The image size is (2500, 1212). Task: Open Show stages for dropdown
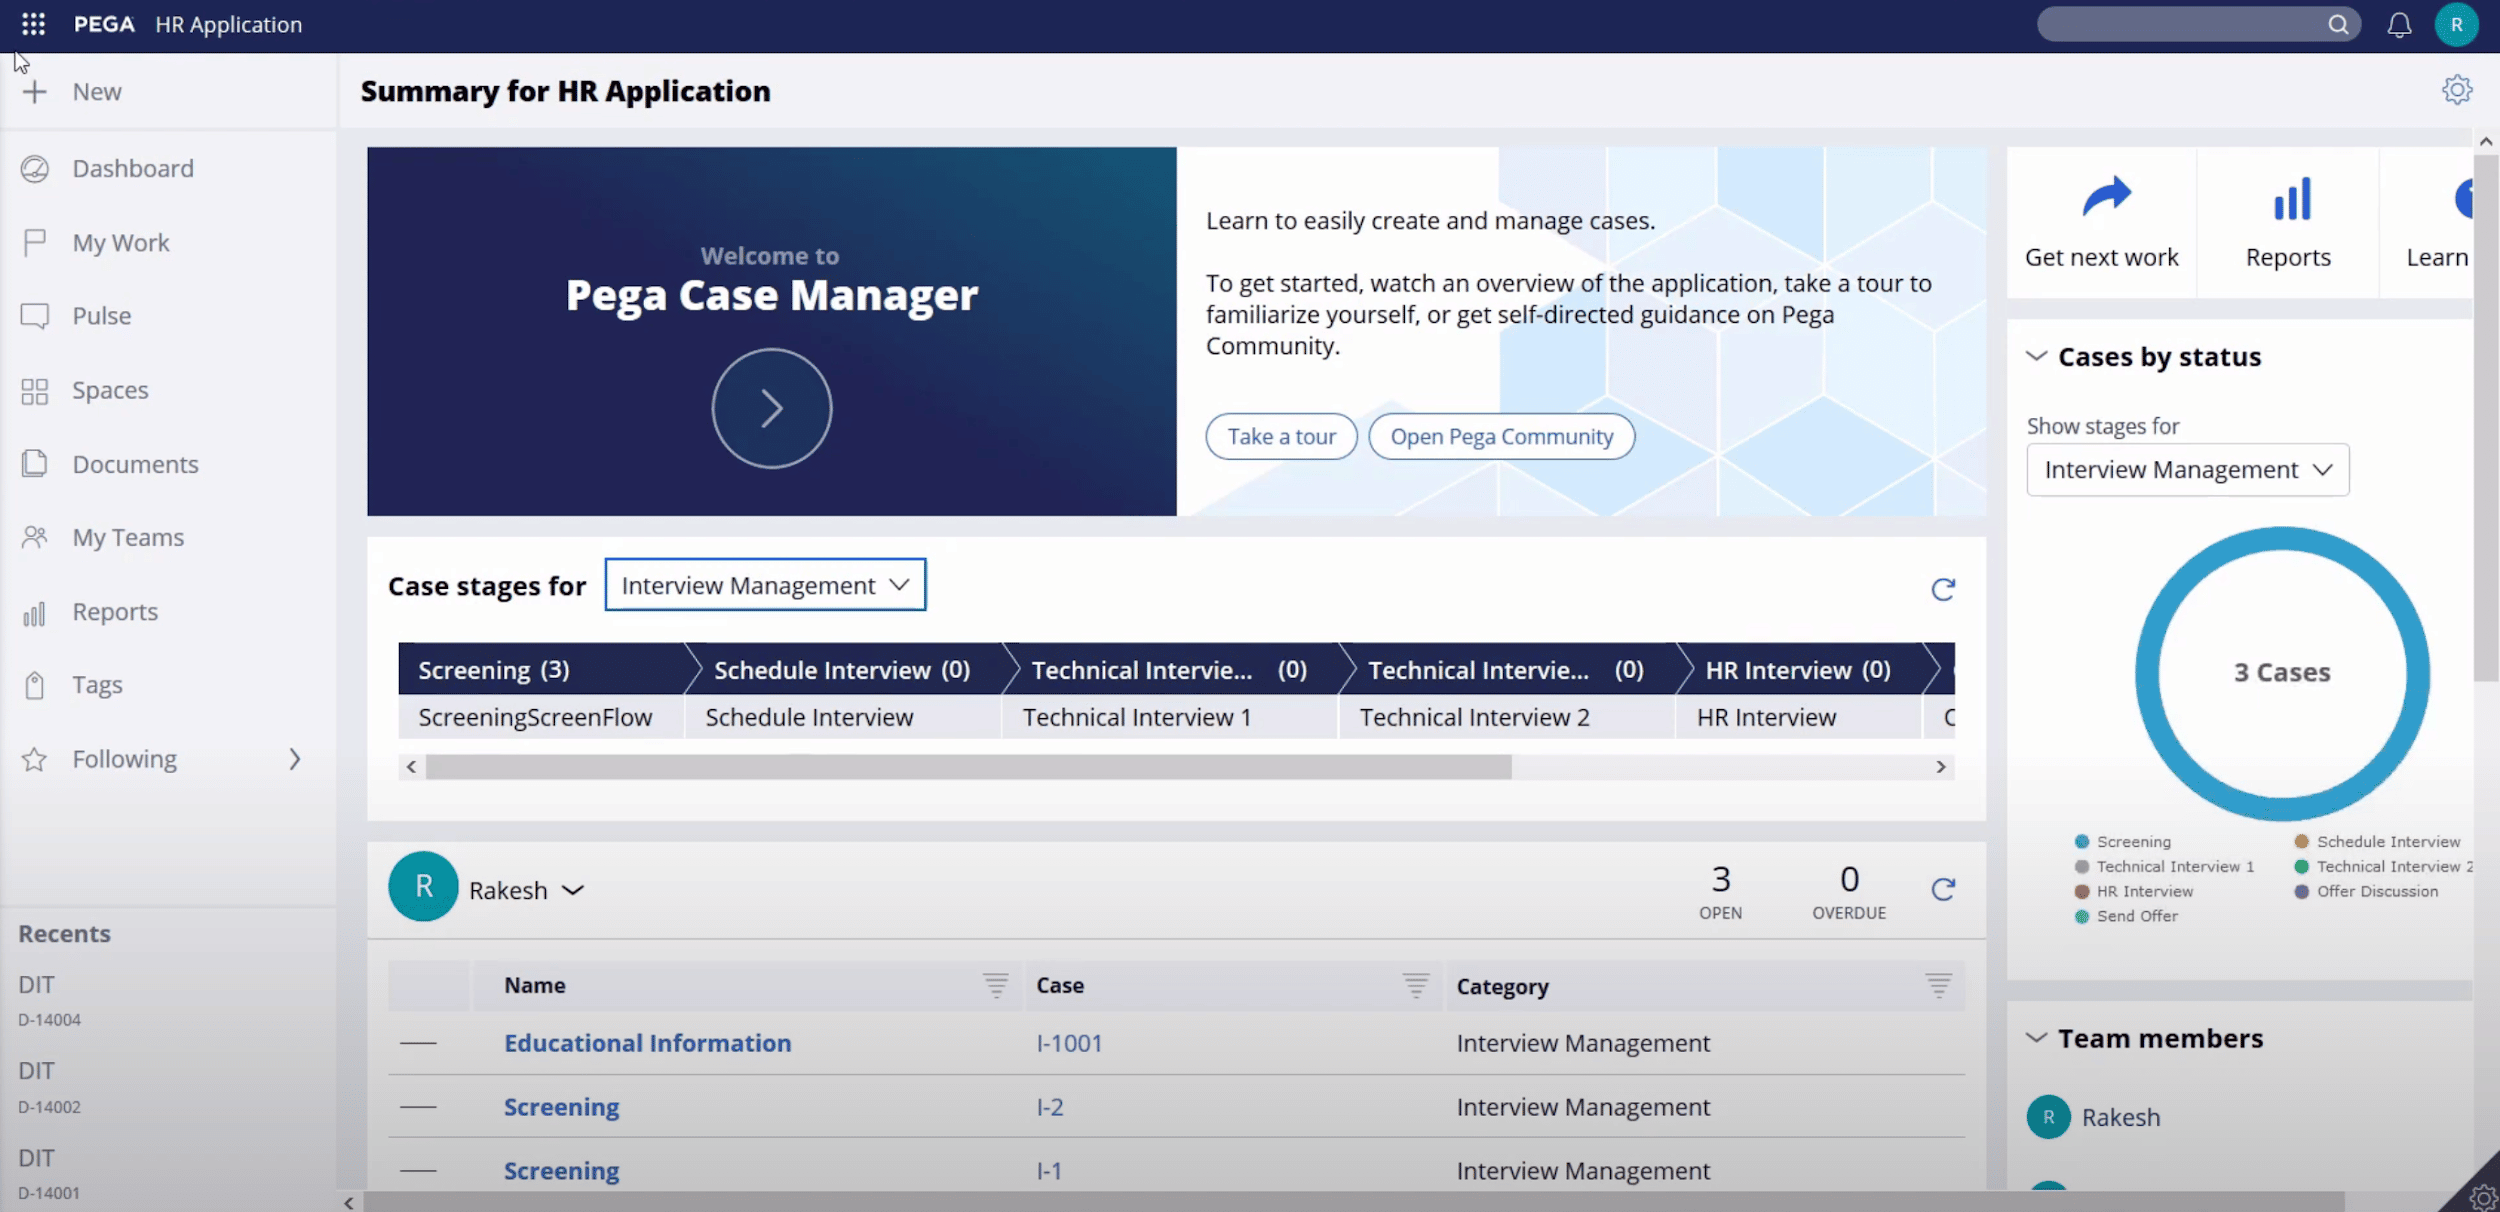(x=2187, y=470)
